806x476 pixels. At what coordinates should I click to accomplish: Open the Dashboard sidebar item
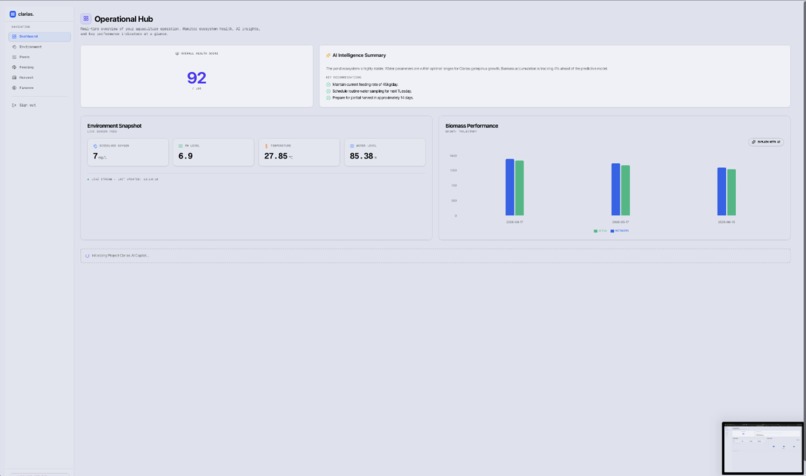40,36
